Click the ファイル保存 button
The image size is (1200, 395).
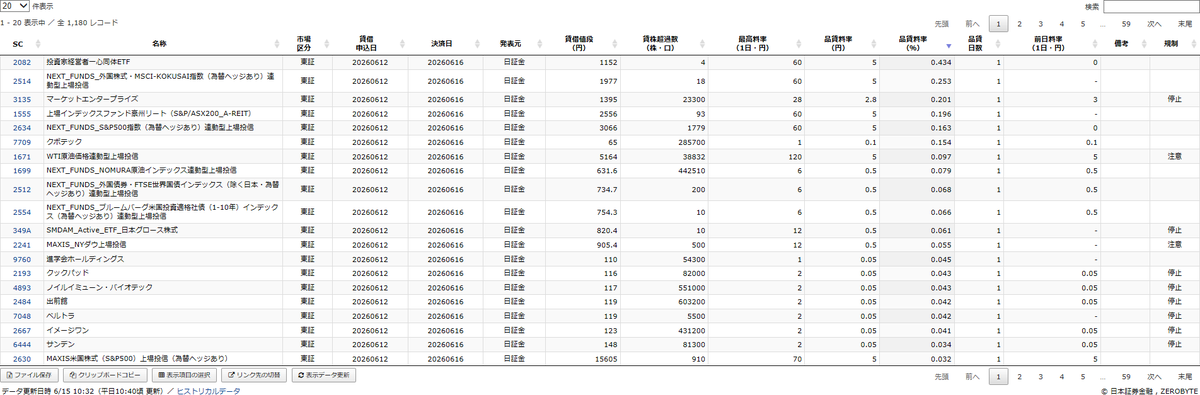(x=30, y=375)
